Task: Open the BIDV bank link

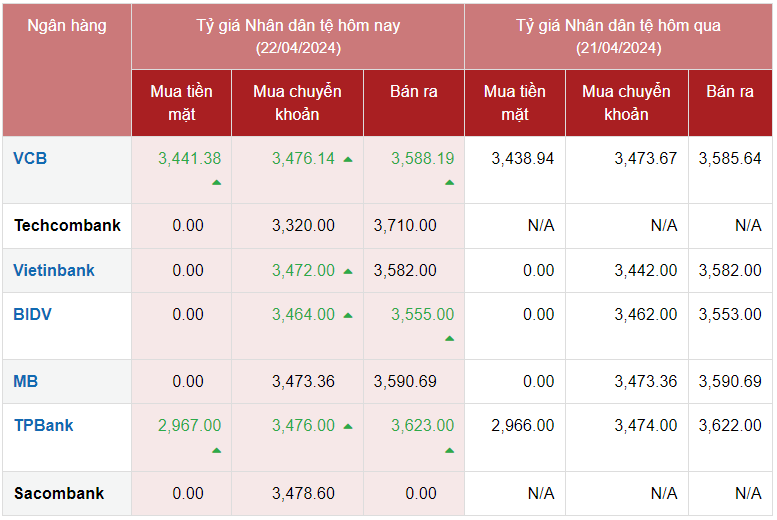Action: coord(32,314)
